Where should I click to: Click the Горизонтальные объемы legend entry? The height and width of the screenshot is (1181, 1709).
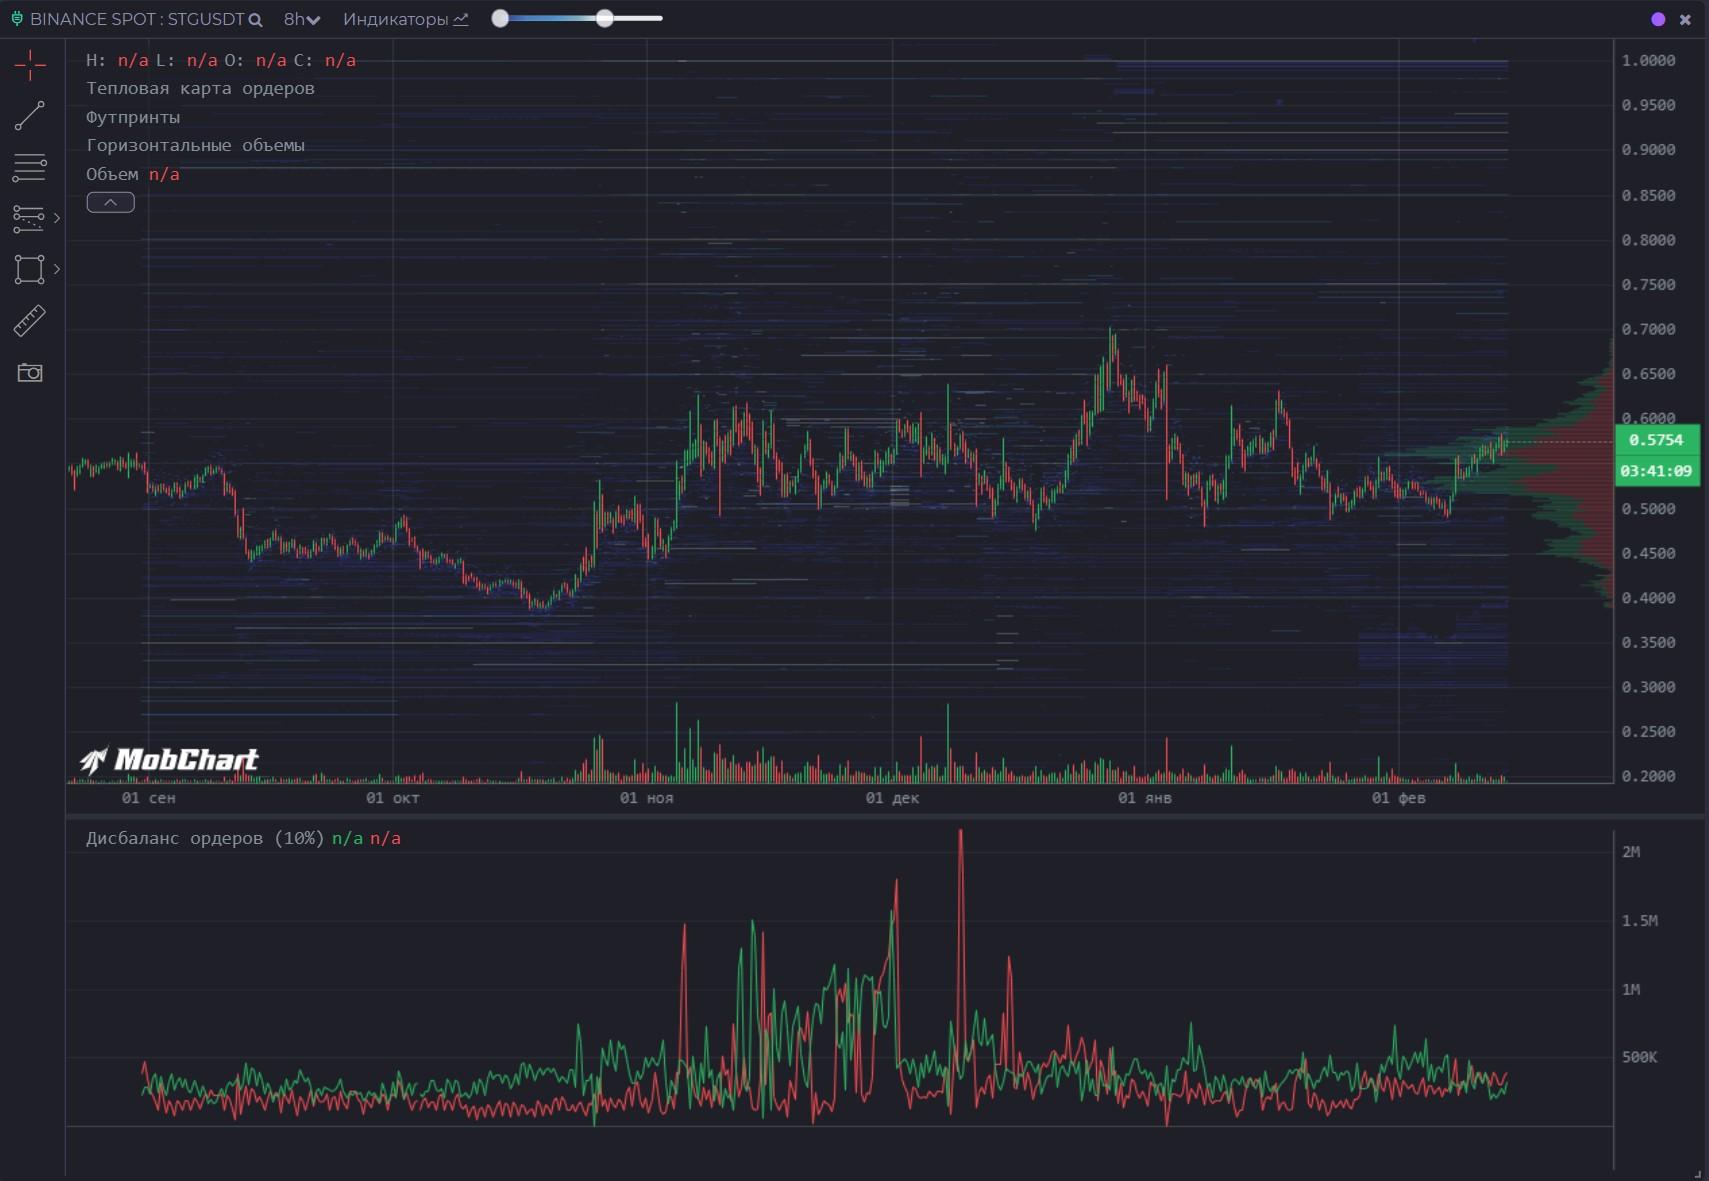tap(195, 145)
